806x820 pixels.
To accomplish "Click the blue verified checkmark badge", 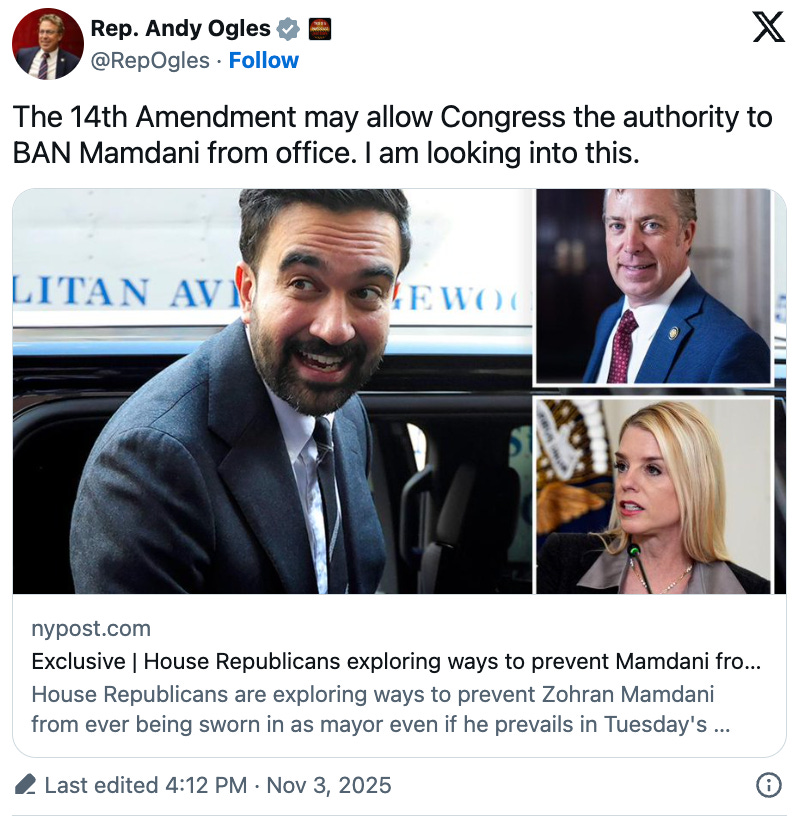I will [x=288, y=29].
